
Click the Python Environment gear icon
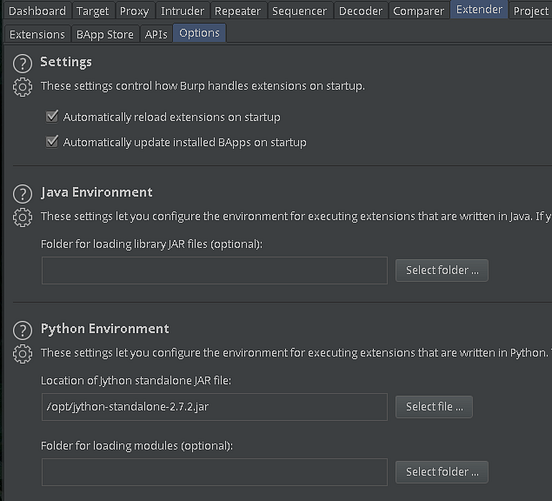click(x=22, y=354)
